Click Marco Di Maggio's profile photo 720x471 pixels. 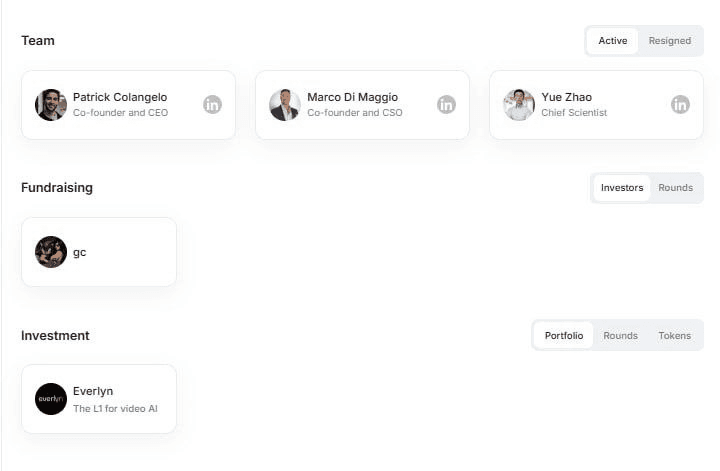(285, 104)
